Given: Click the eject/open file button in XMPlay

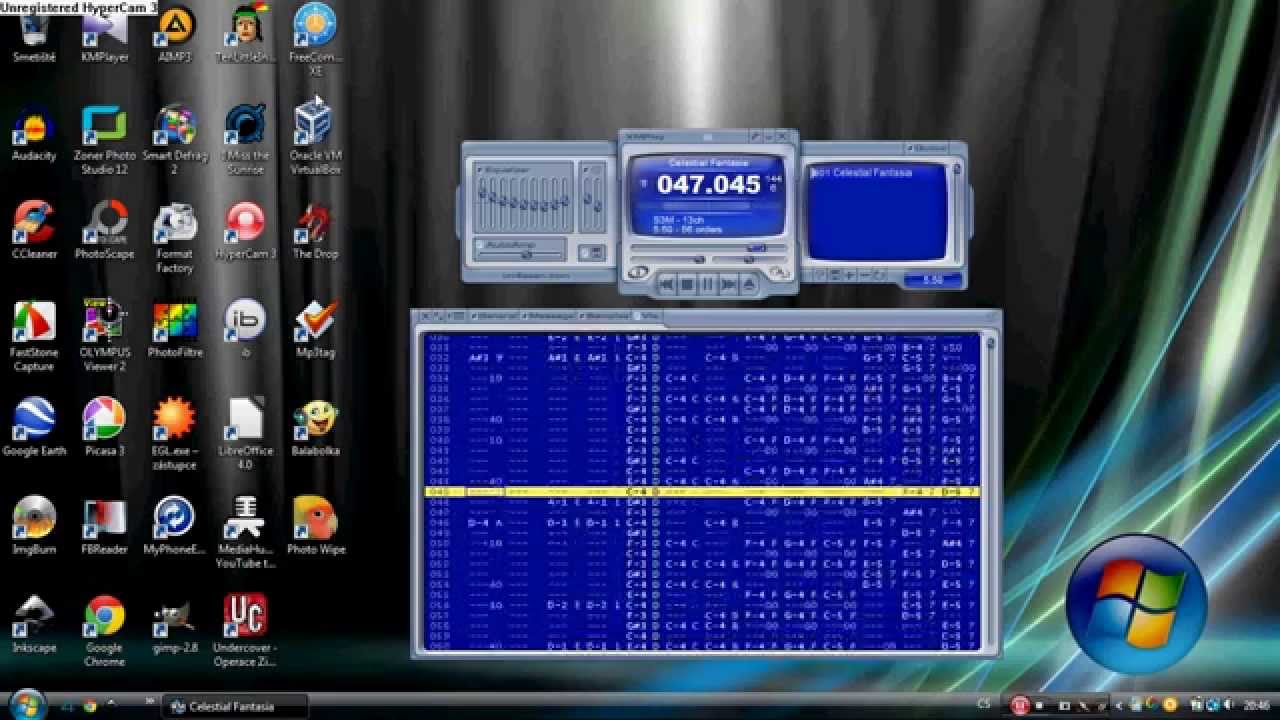Looking at the screenshot, I should point(749,283).
